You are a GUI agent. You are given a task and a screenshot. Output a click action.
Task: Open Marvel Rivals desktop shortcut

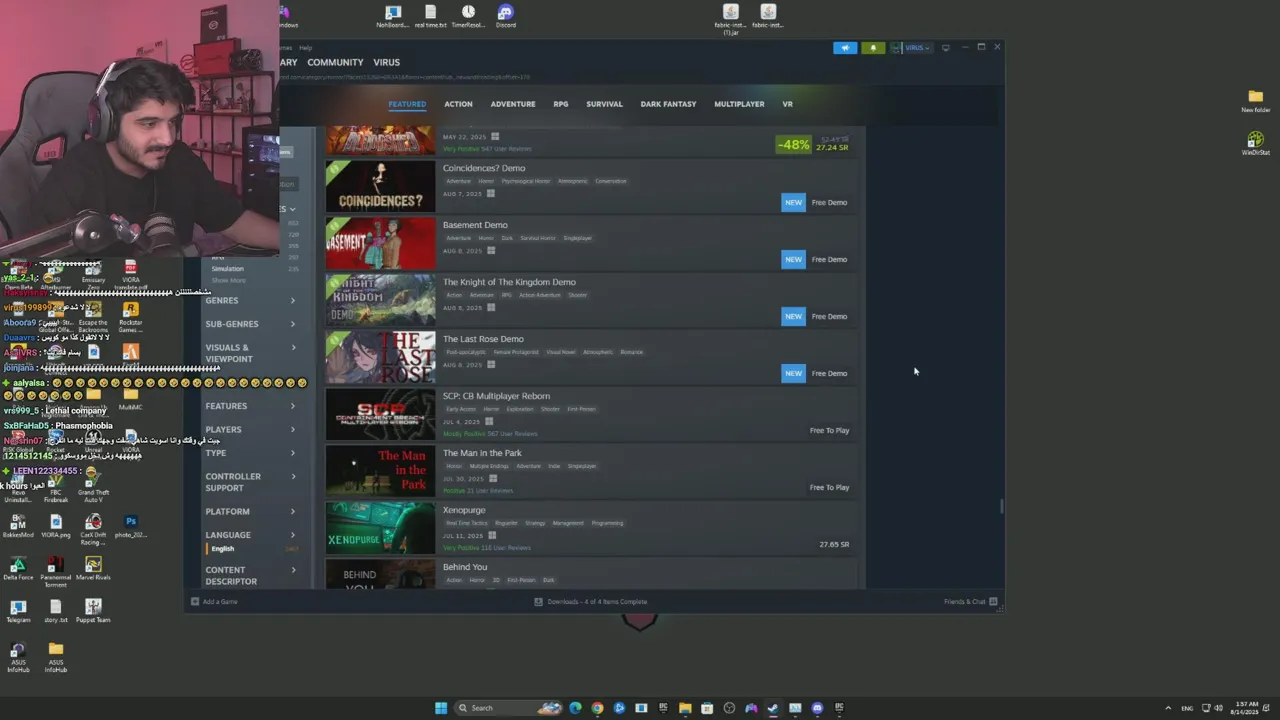(93, 569)
